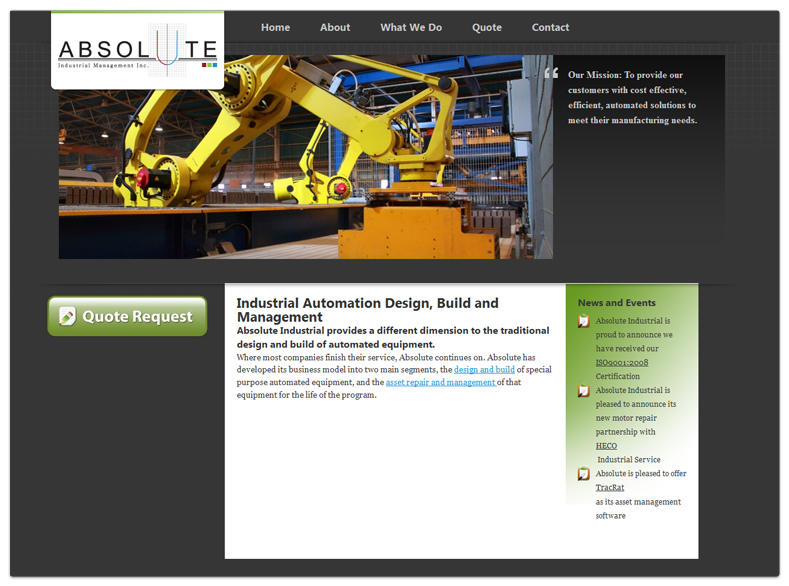The height and width of the screenshot is (586, 789).
Task: Open the What We Do menu item
Action: click(411, 28)
